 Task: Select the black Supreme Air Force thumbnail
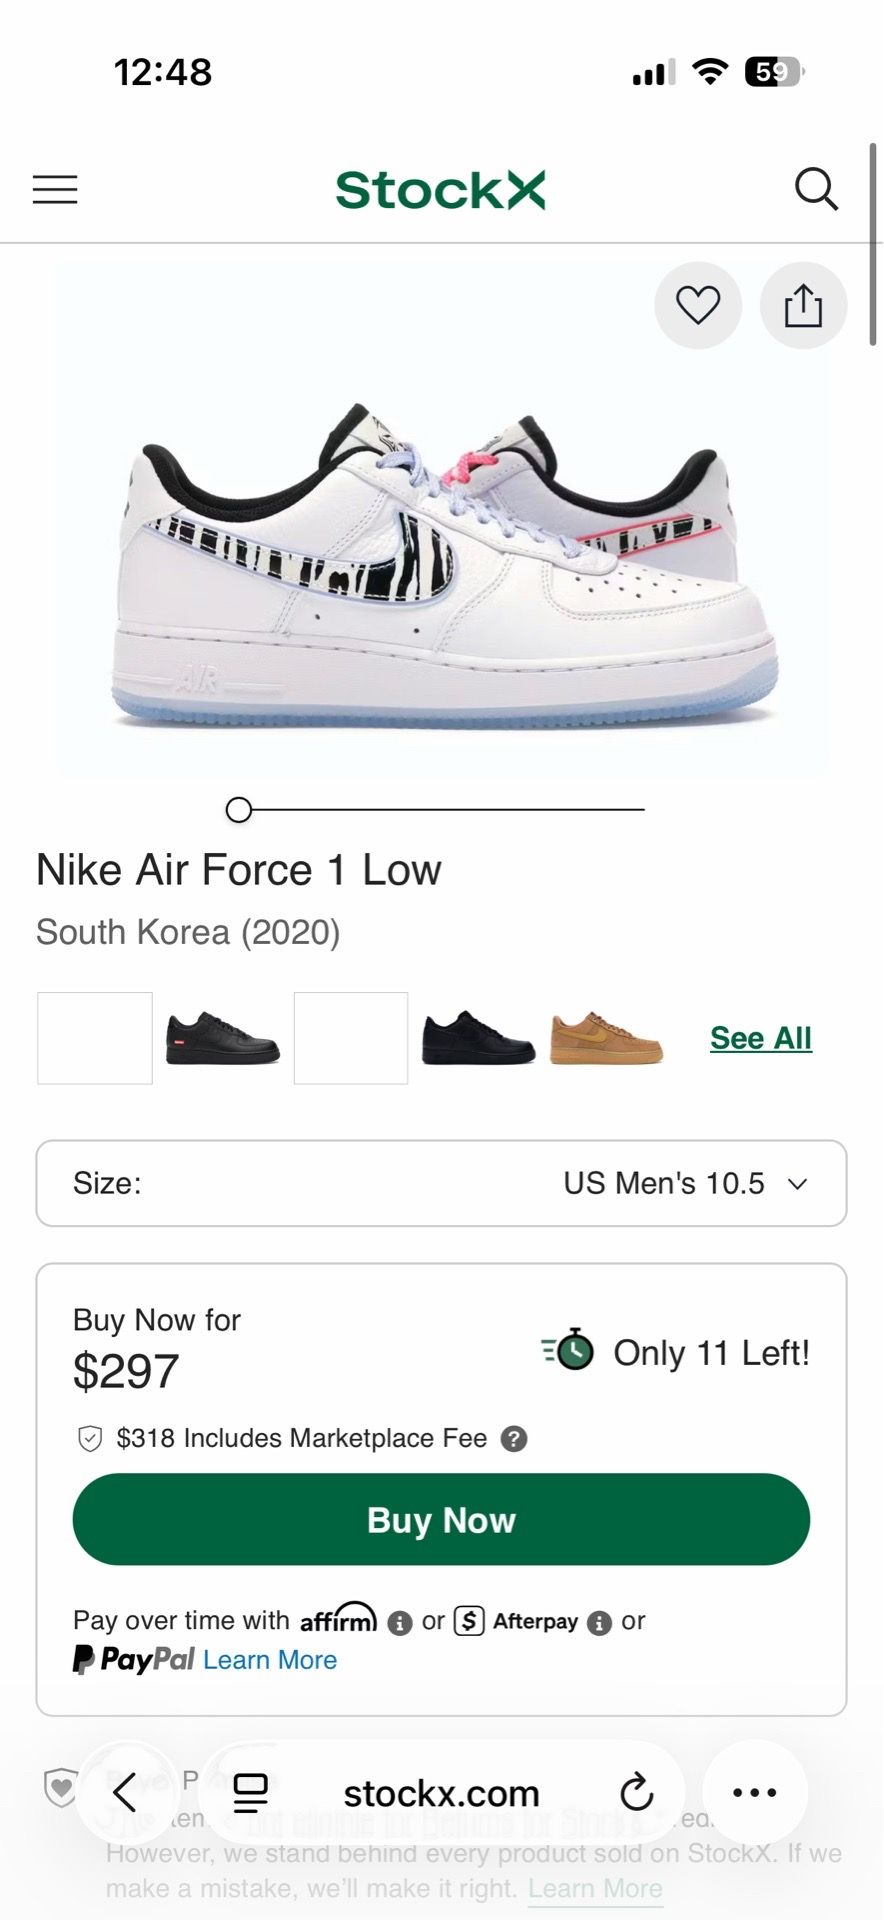(x=223, y=1038)
